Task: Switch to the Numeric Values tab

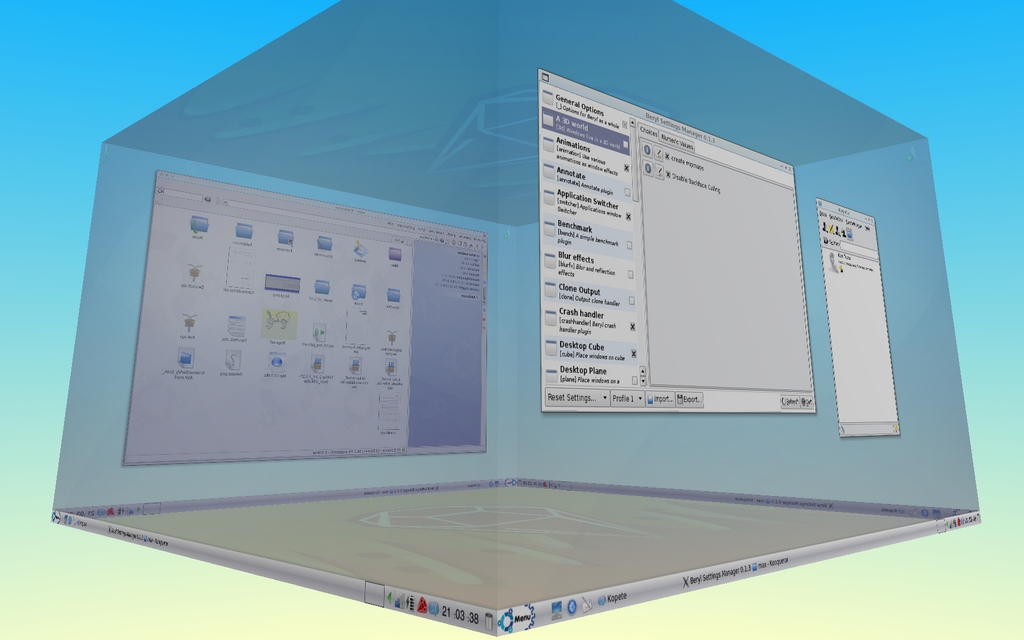Action: (x=677, y=141)
